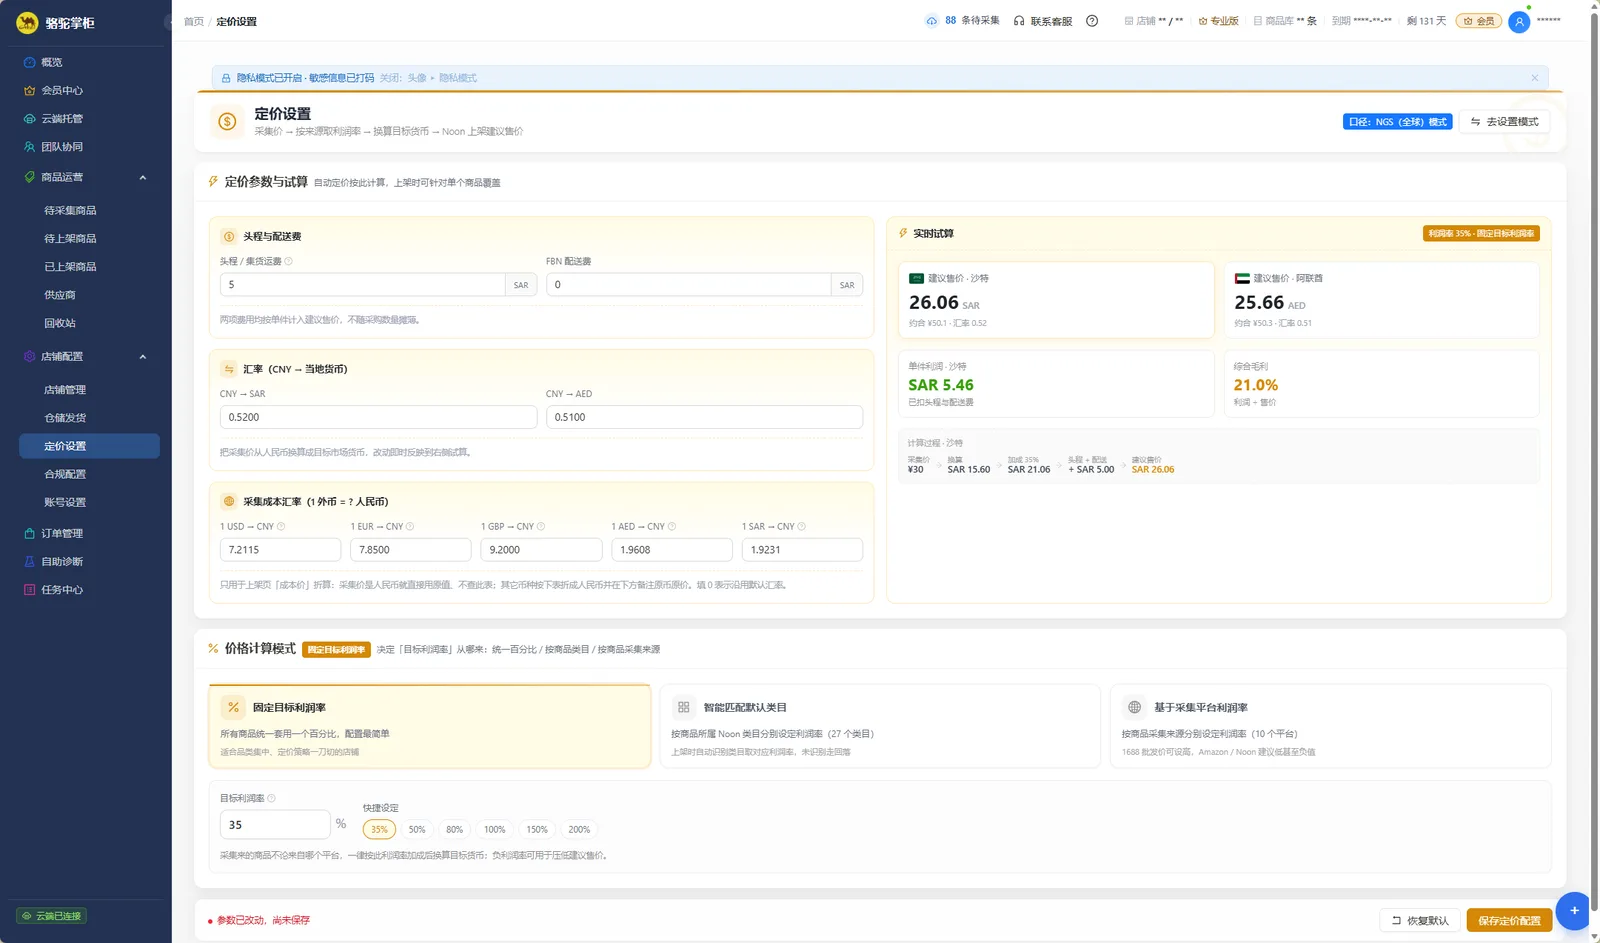
Task: Click the CNY → SAR exchange rate field
Action: (x=378, y=417)
